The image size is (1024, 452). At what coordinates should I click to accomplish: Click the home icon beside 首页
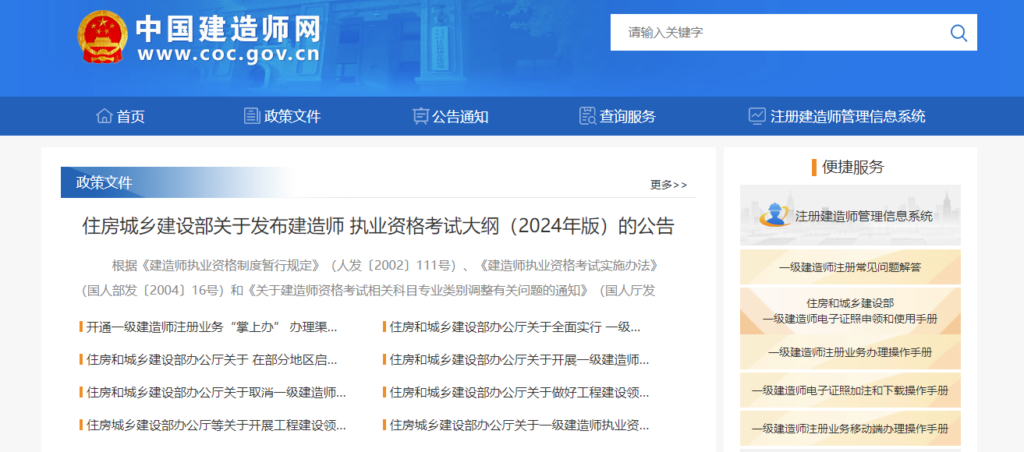coord(104,116)
